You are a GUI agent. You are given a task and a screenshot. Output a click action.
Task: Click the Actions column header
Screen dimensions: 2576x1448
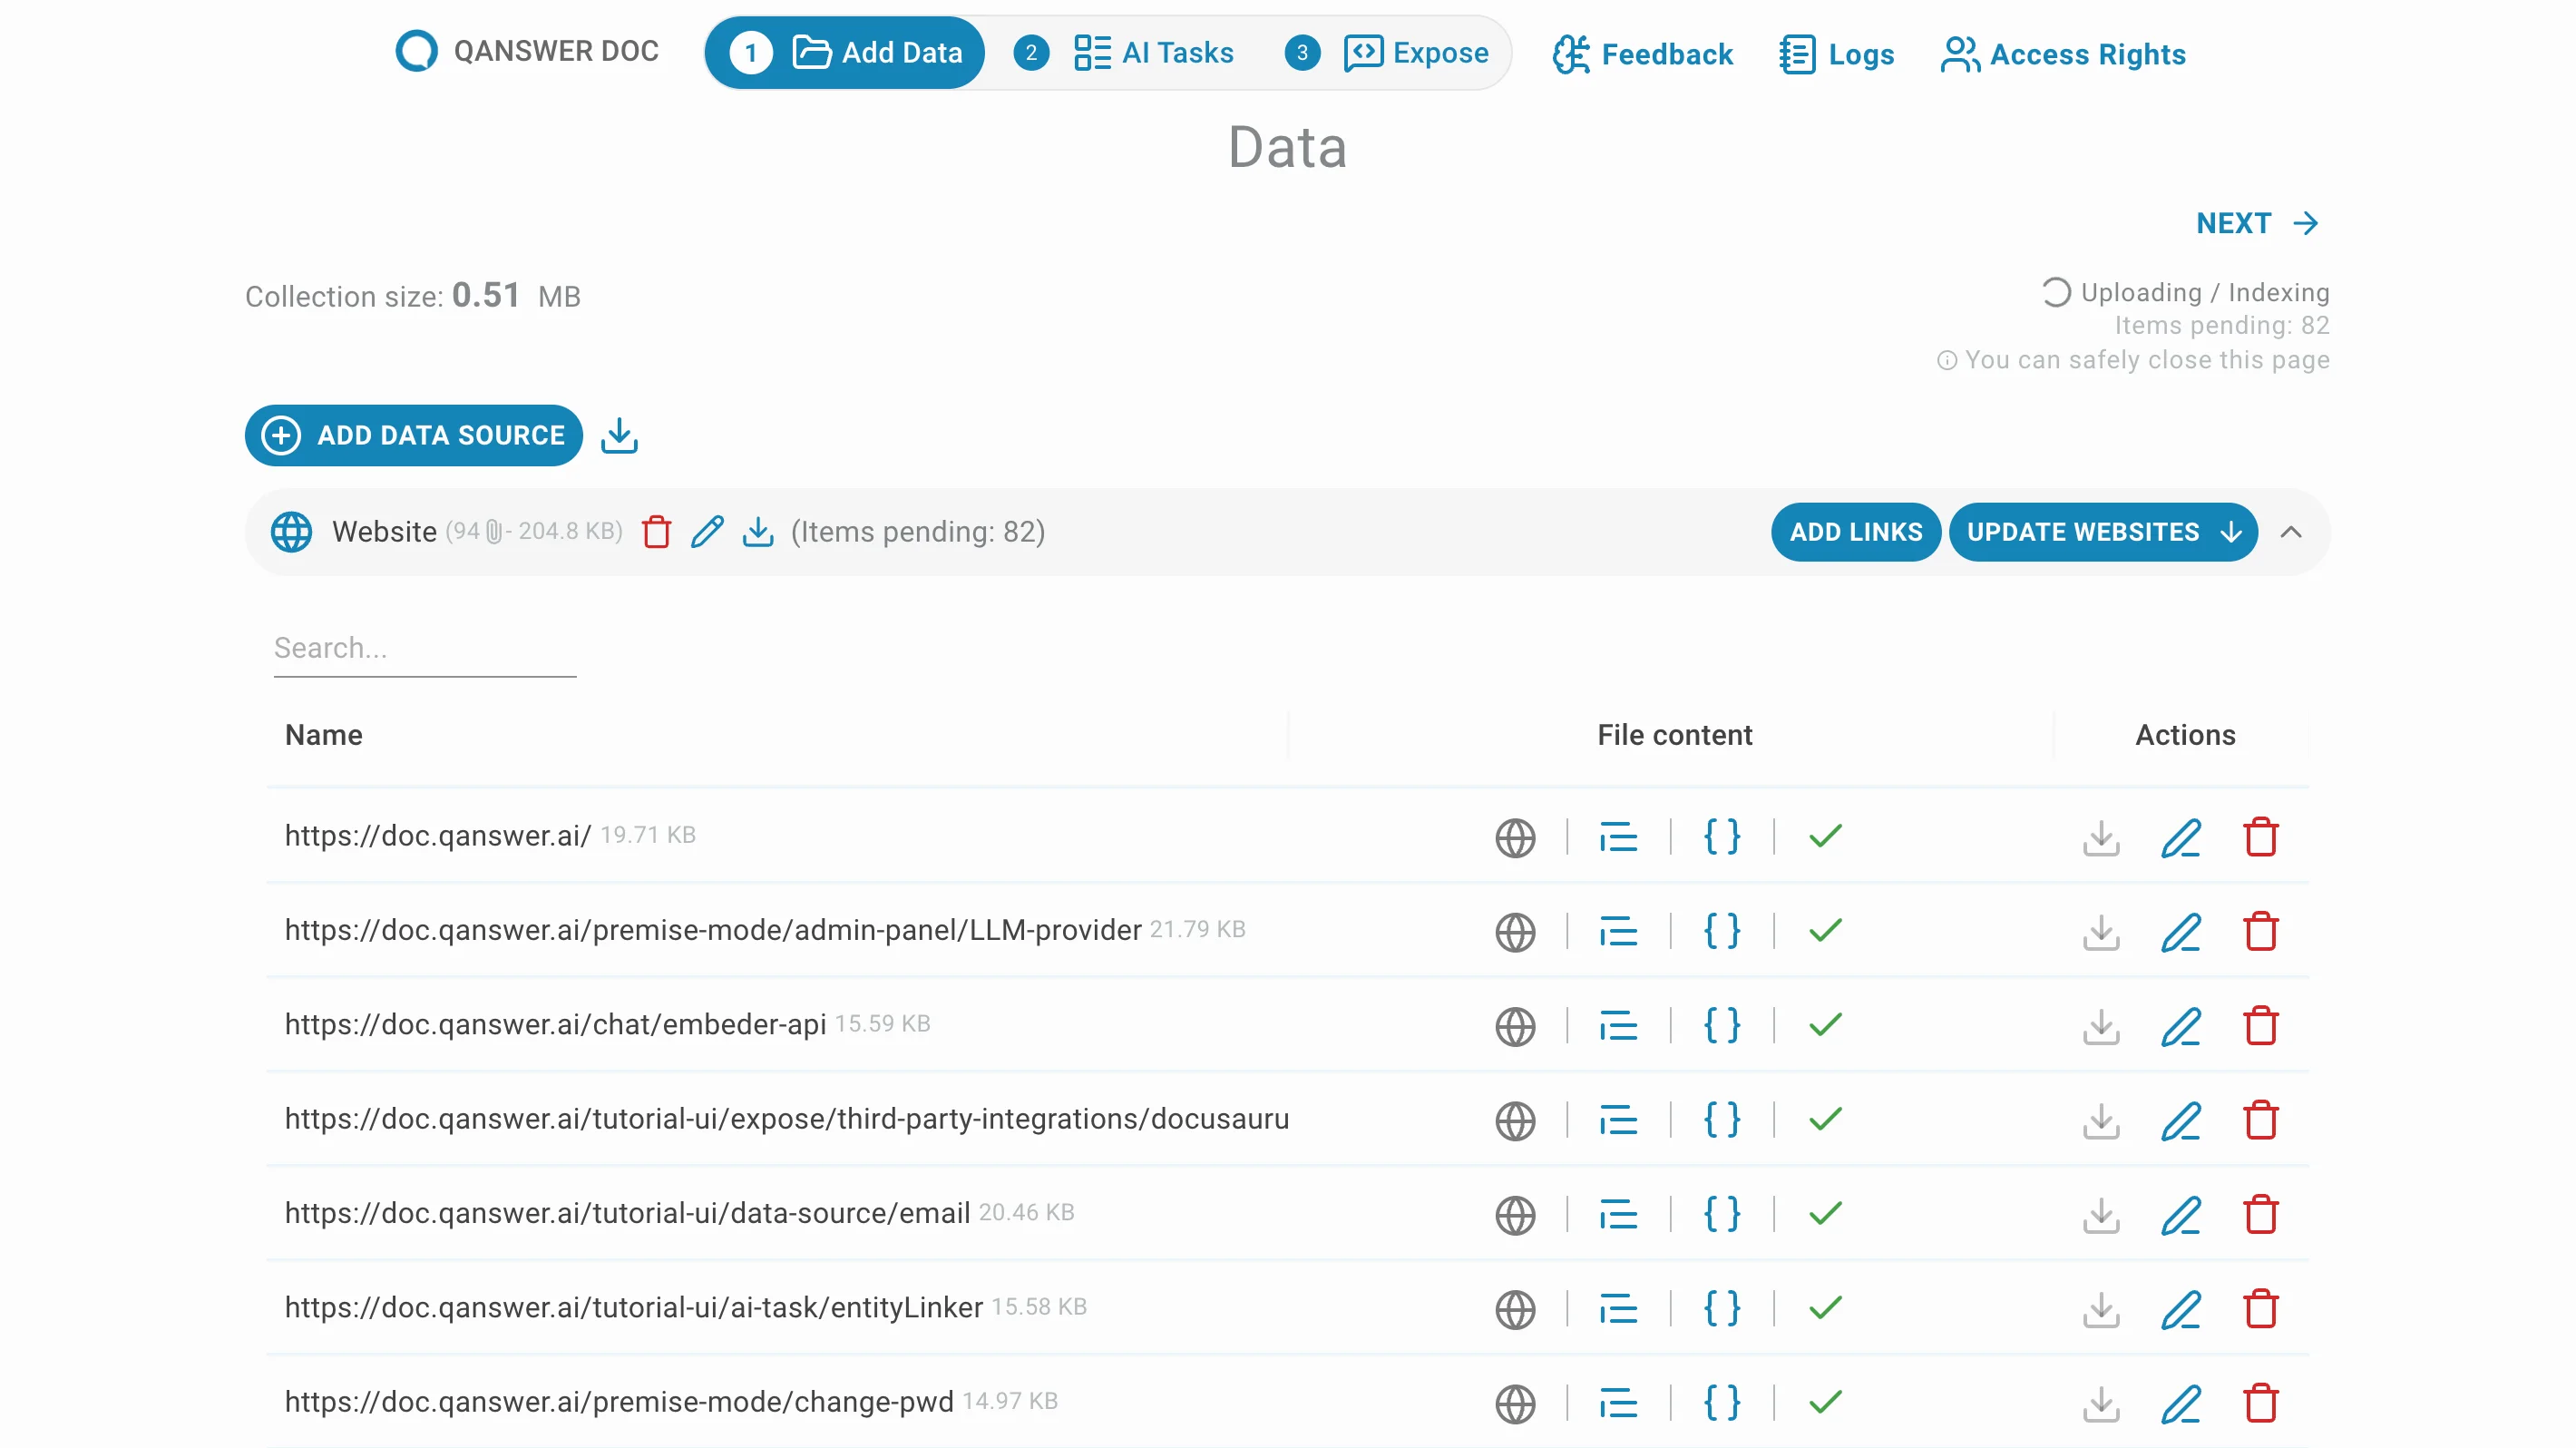coord(2185,735)
